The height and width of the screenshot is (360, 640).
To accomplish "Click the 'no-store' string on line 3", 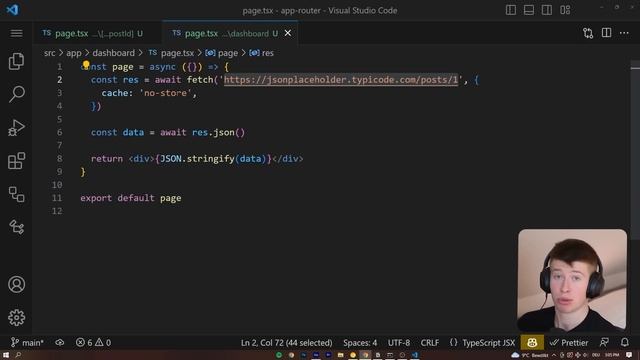I will click(165, 93).
